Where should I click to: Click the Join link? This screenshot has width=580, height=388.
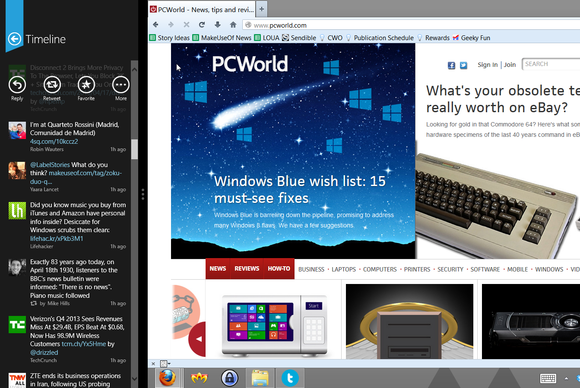pos(510,65)
